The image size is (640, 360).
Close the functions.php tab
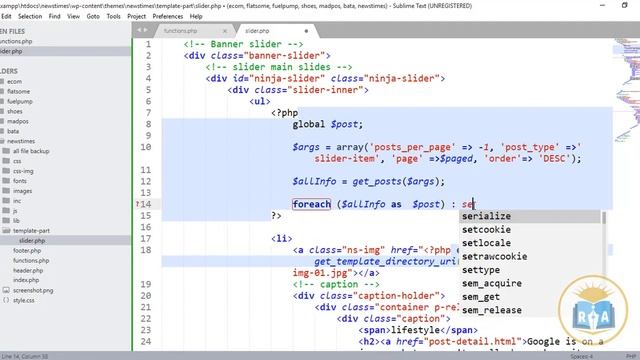point(225,31)
